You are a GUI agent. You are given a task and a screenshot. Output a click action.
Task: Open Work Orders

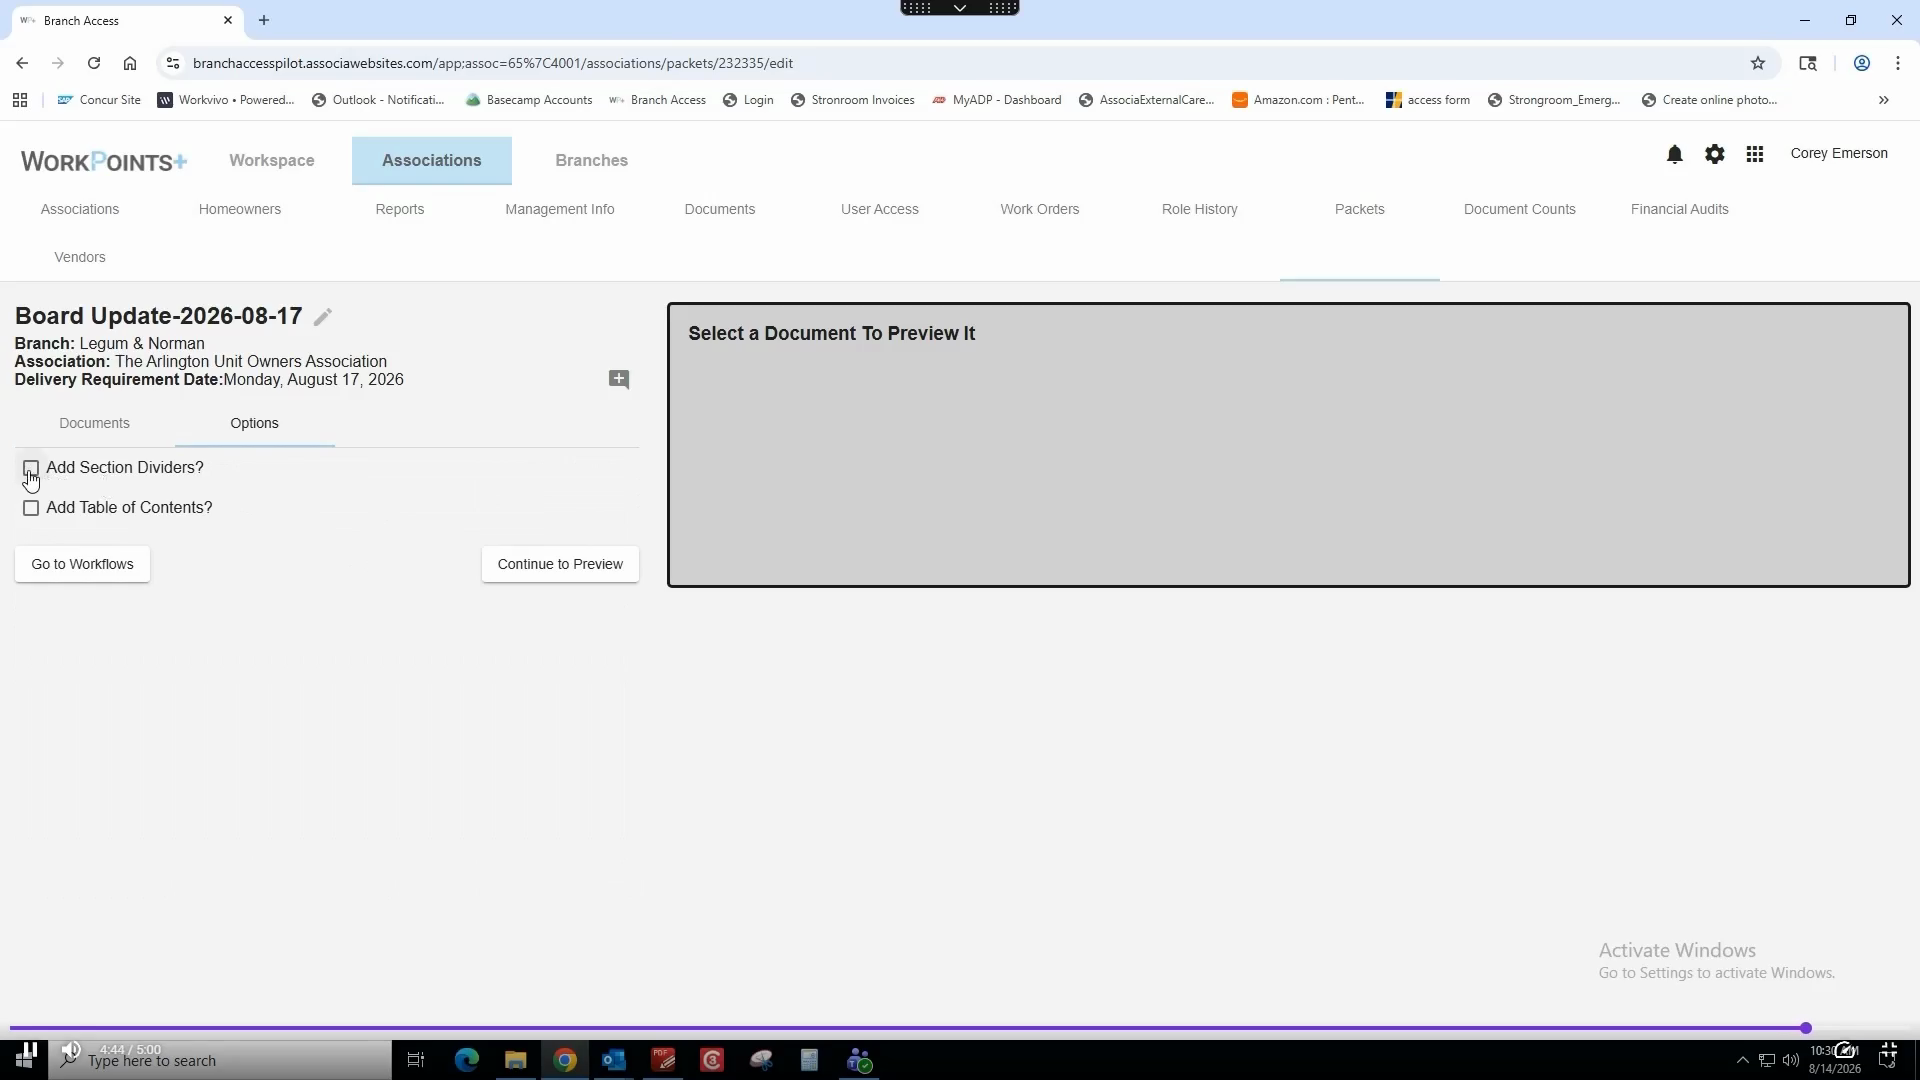[1040, 209]
